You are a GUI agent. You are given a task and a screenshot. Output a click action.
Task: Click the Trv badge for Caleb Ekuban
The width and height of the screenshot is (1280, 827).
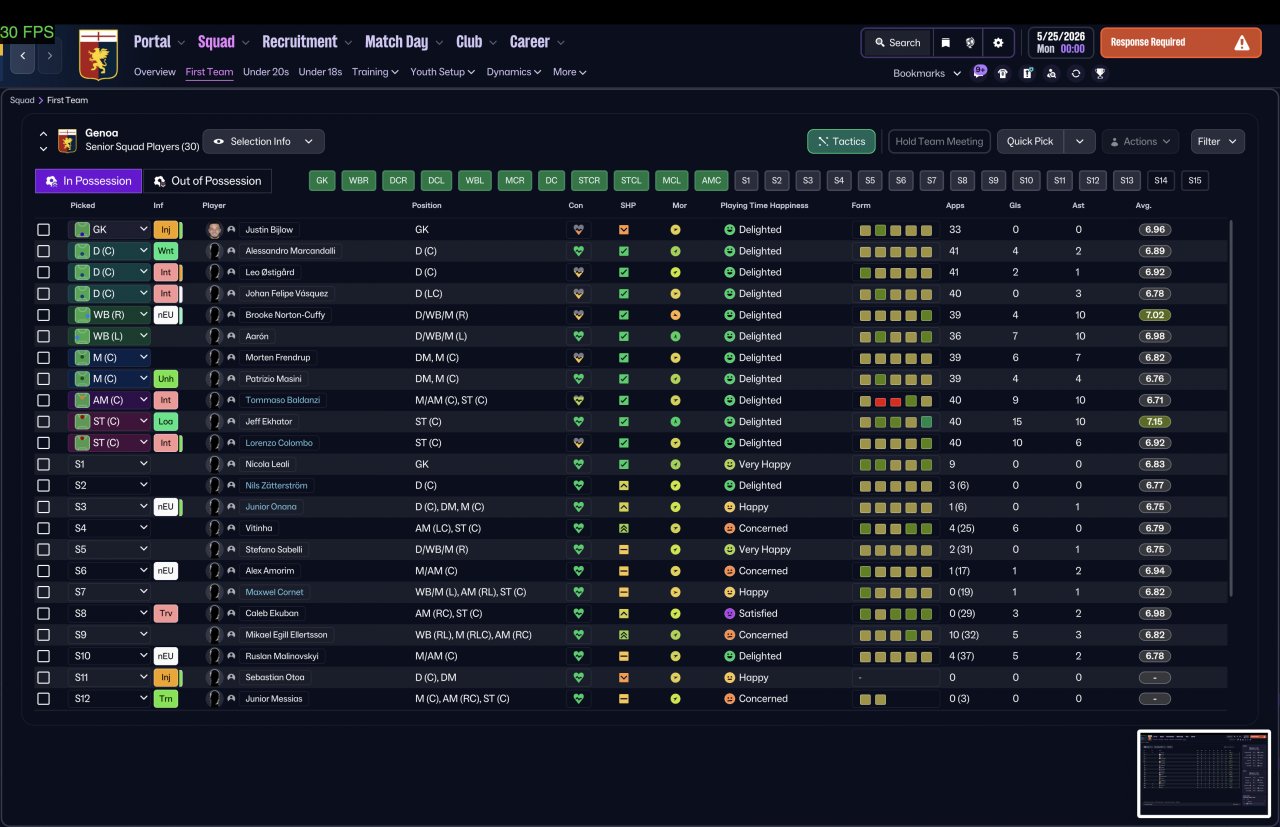pyautogui.click(x=166, y=613)
